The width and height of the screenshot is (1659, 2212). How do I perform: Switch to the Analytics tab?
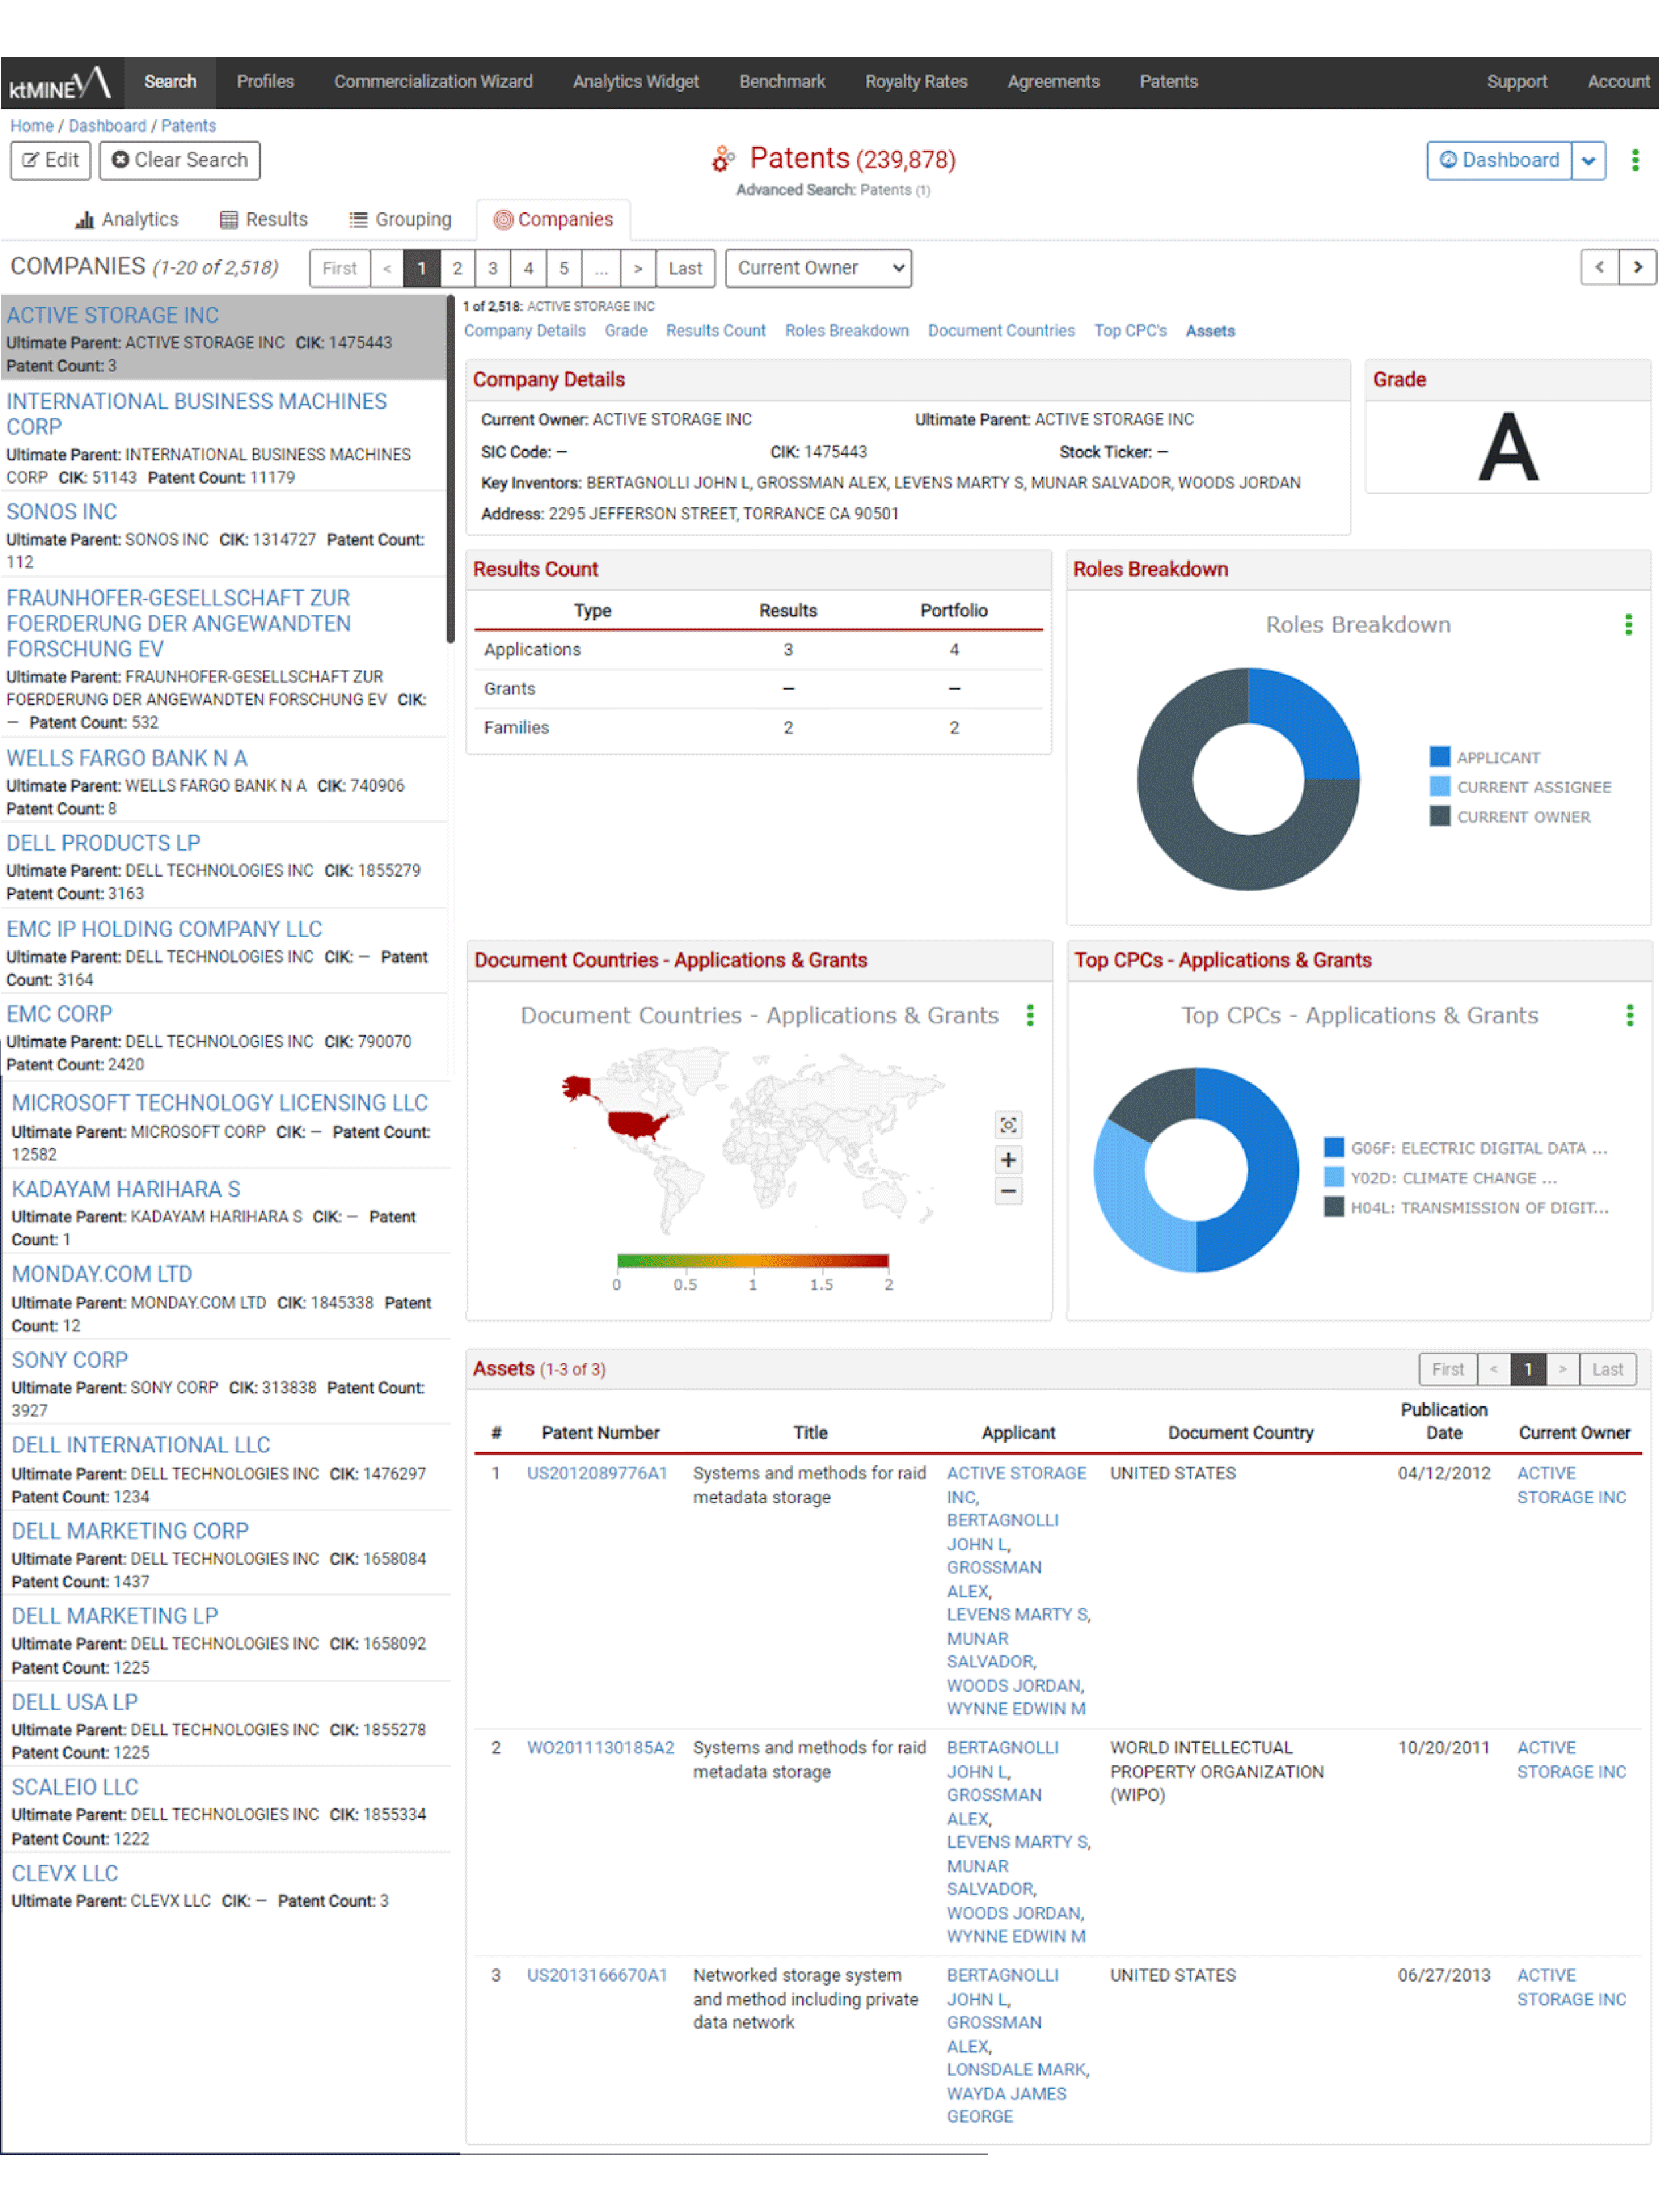(127, 220)
